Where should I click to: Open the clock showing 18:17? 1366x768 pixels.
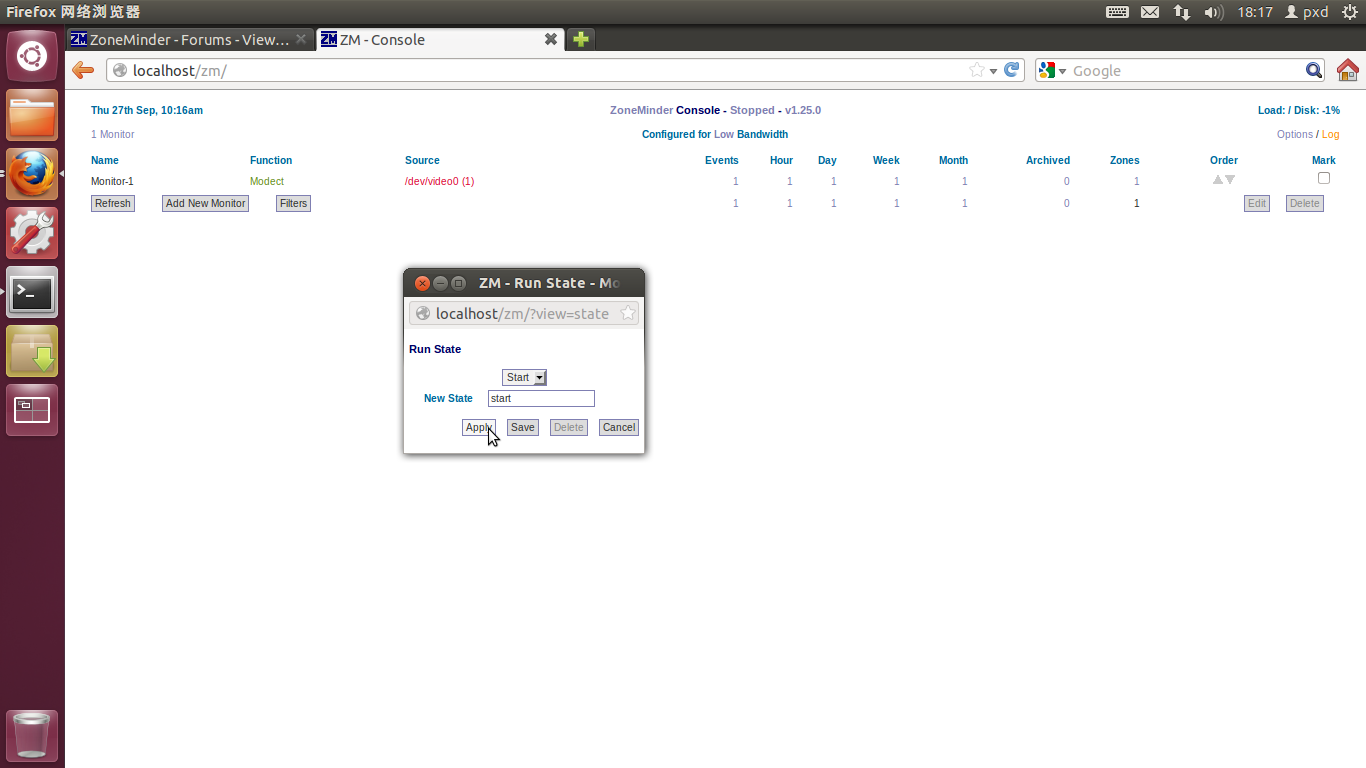[x=1254, y=12]
